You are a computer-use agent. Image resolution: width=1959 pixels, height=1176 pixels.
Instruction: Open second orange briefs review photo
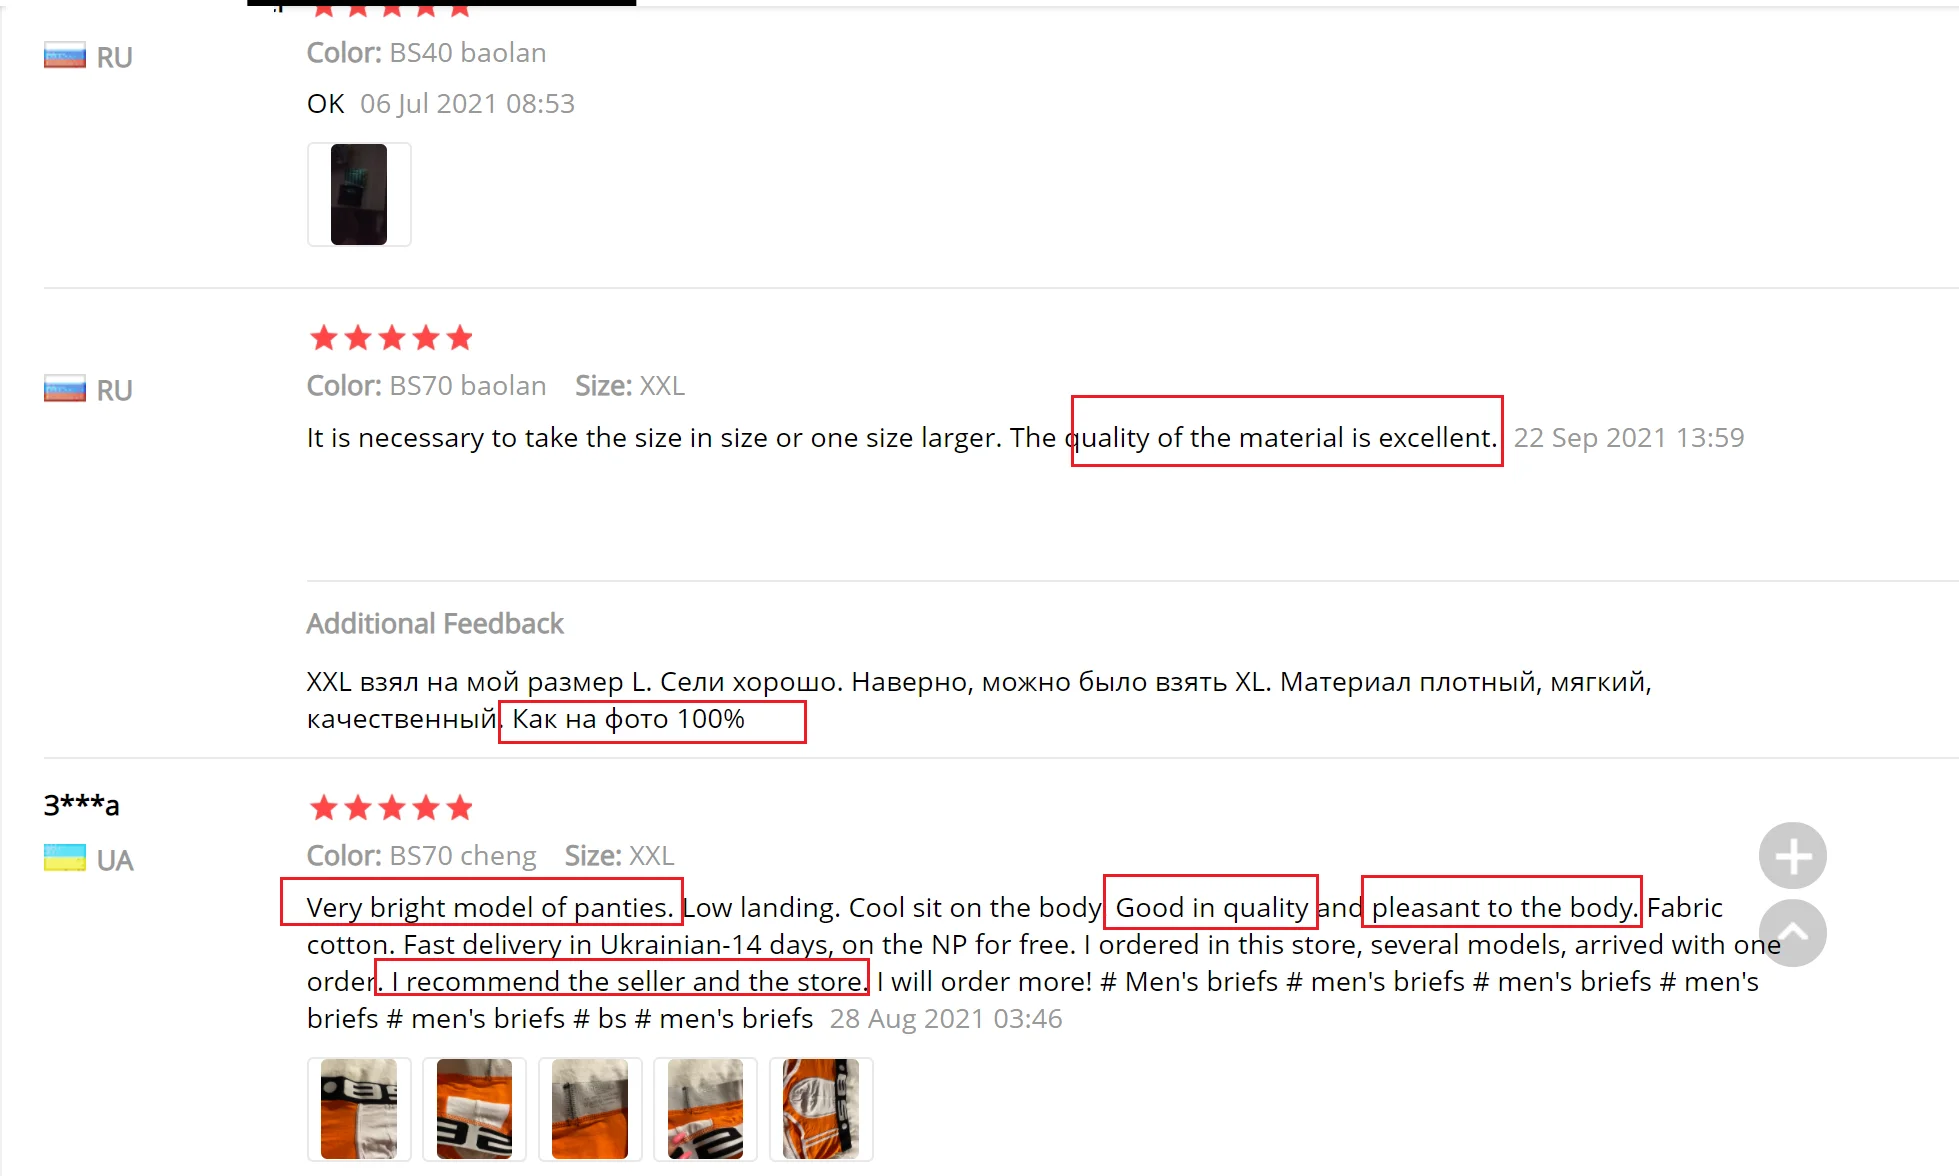[x=474, y=1109]
